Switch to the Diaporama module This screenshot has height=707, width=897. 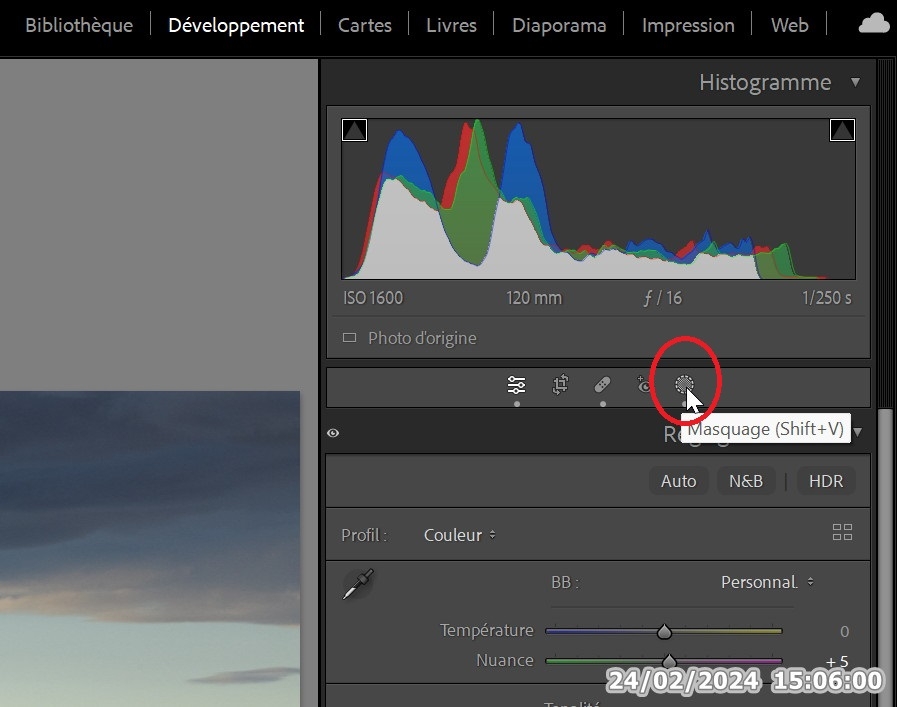(x=559, y=25)
